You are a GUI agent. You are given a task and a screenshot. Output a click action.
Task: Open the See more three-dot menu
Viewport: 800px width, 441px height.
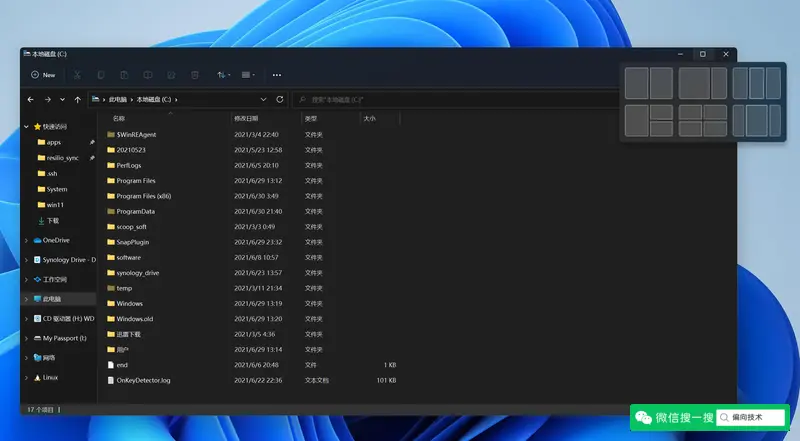(x=277, y=75)
